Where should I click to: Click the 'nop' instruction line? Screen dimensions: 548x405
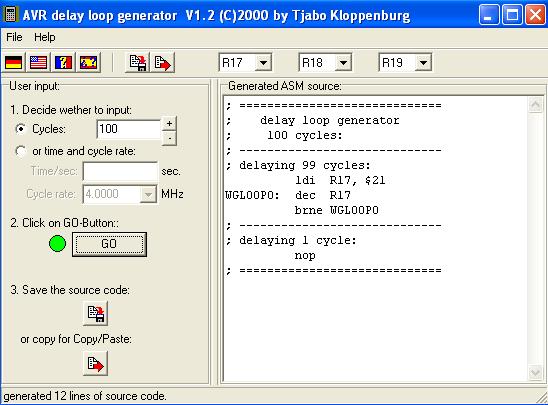(305, 255)
